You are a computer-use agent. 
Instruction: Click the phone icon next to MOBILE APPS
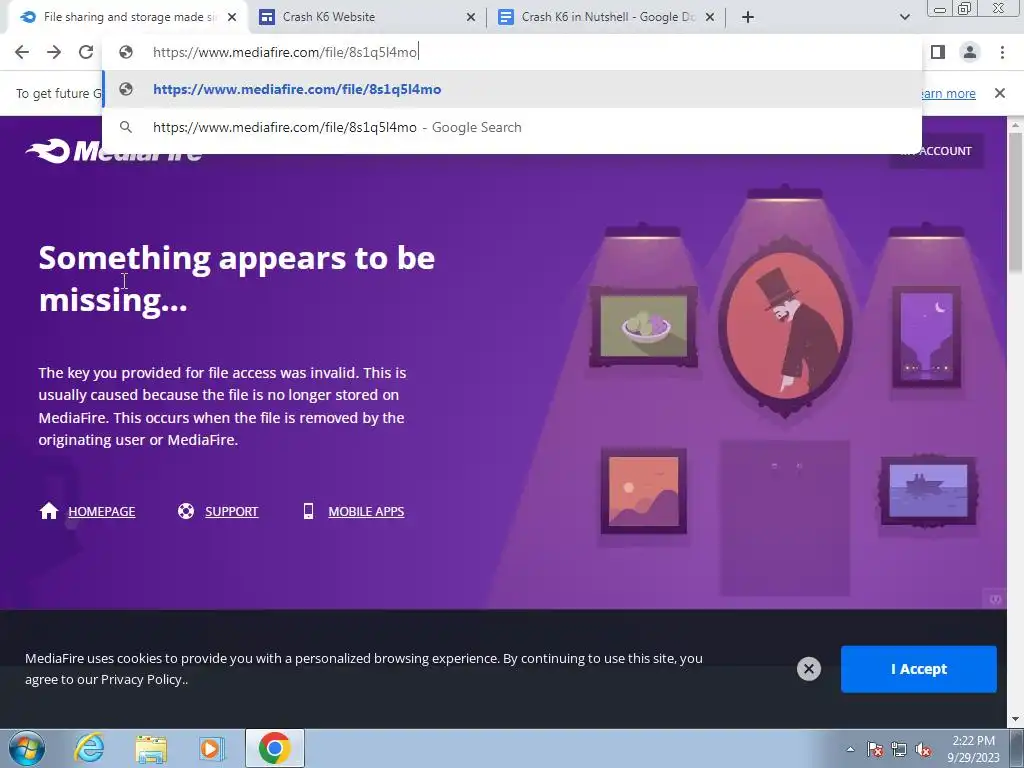[x=308, y=511]
